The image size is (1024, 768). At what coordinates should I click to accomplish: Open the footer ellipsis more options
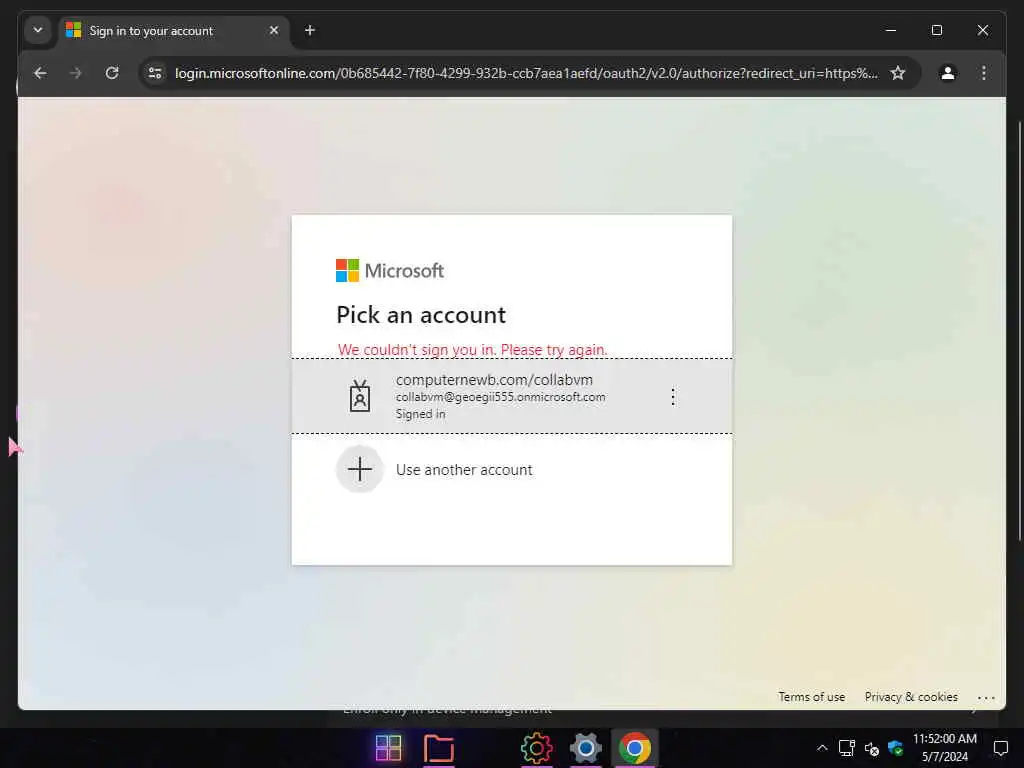[x=986, y=697]
